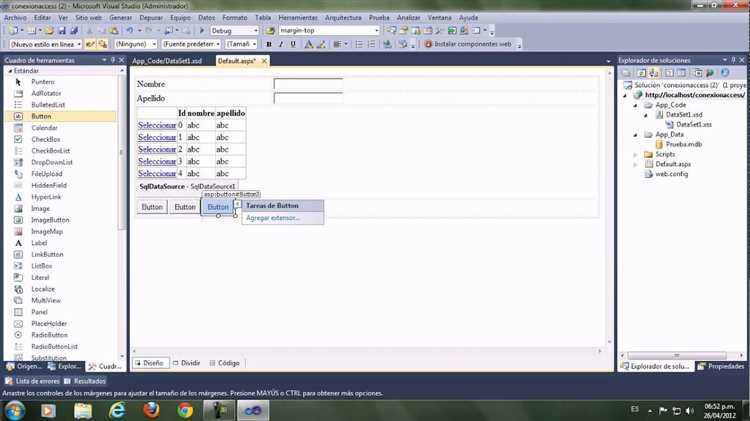
Task: Select the RadioButton control in toolbox
Action: (x=49, y=335)
